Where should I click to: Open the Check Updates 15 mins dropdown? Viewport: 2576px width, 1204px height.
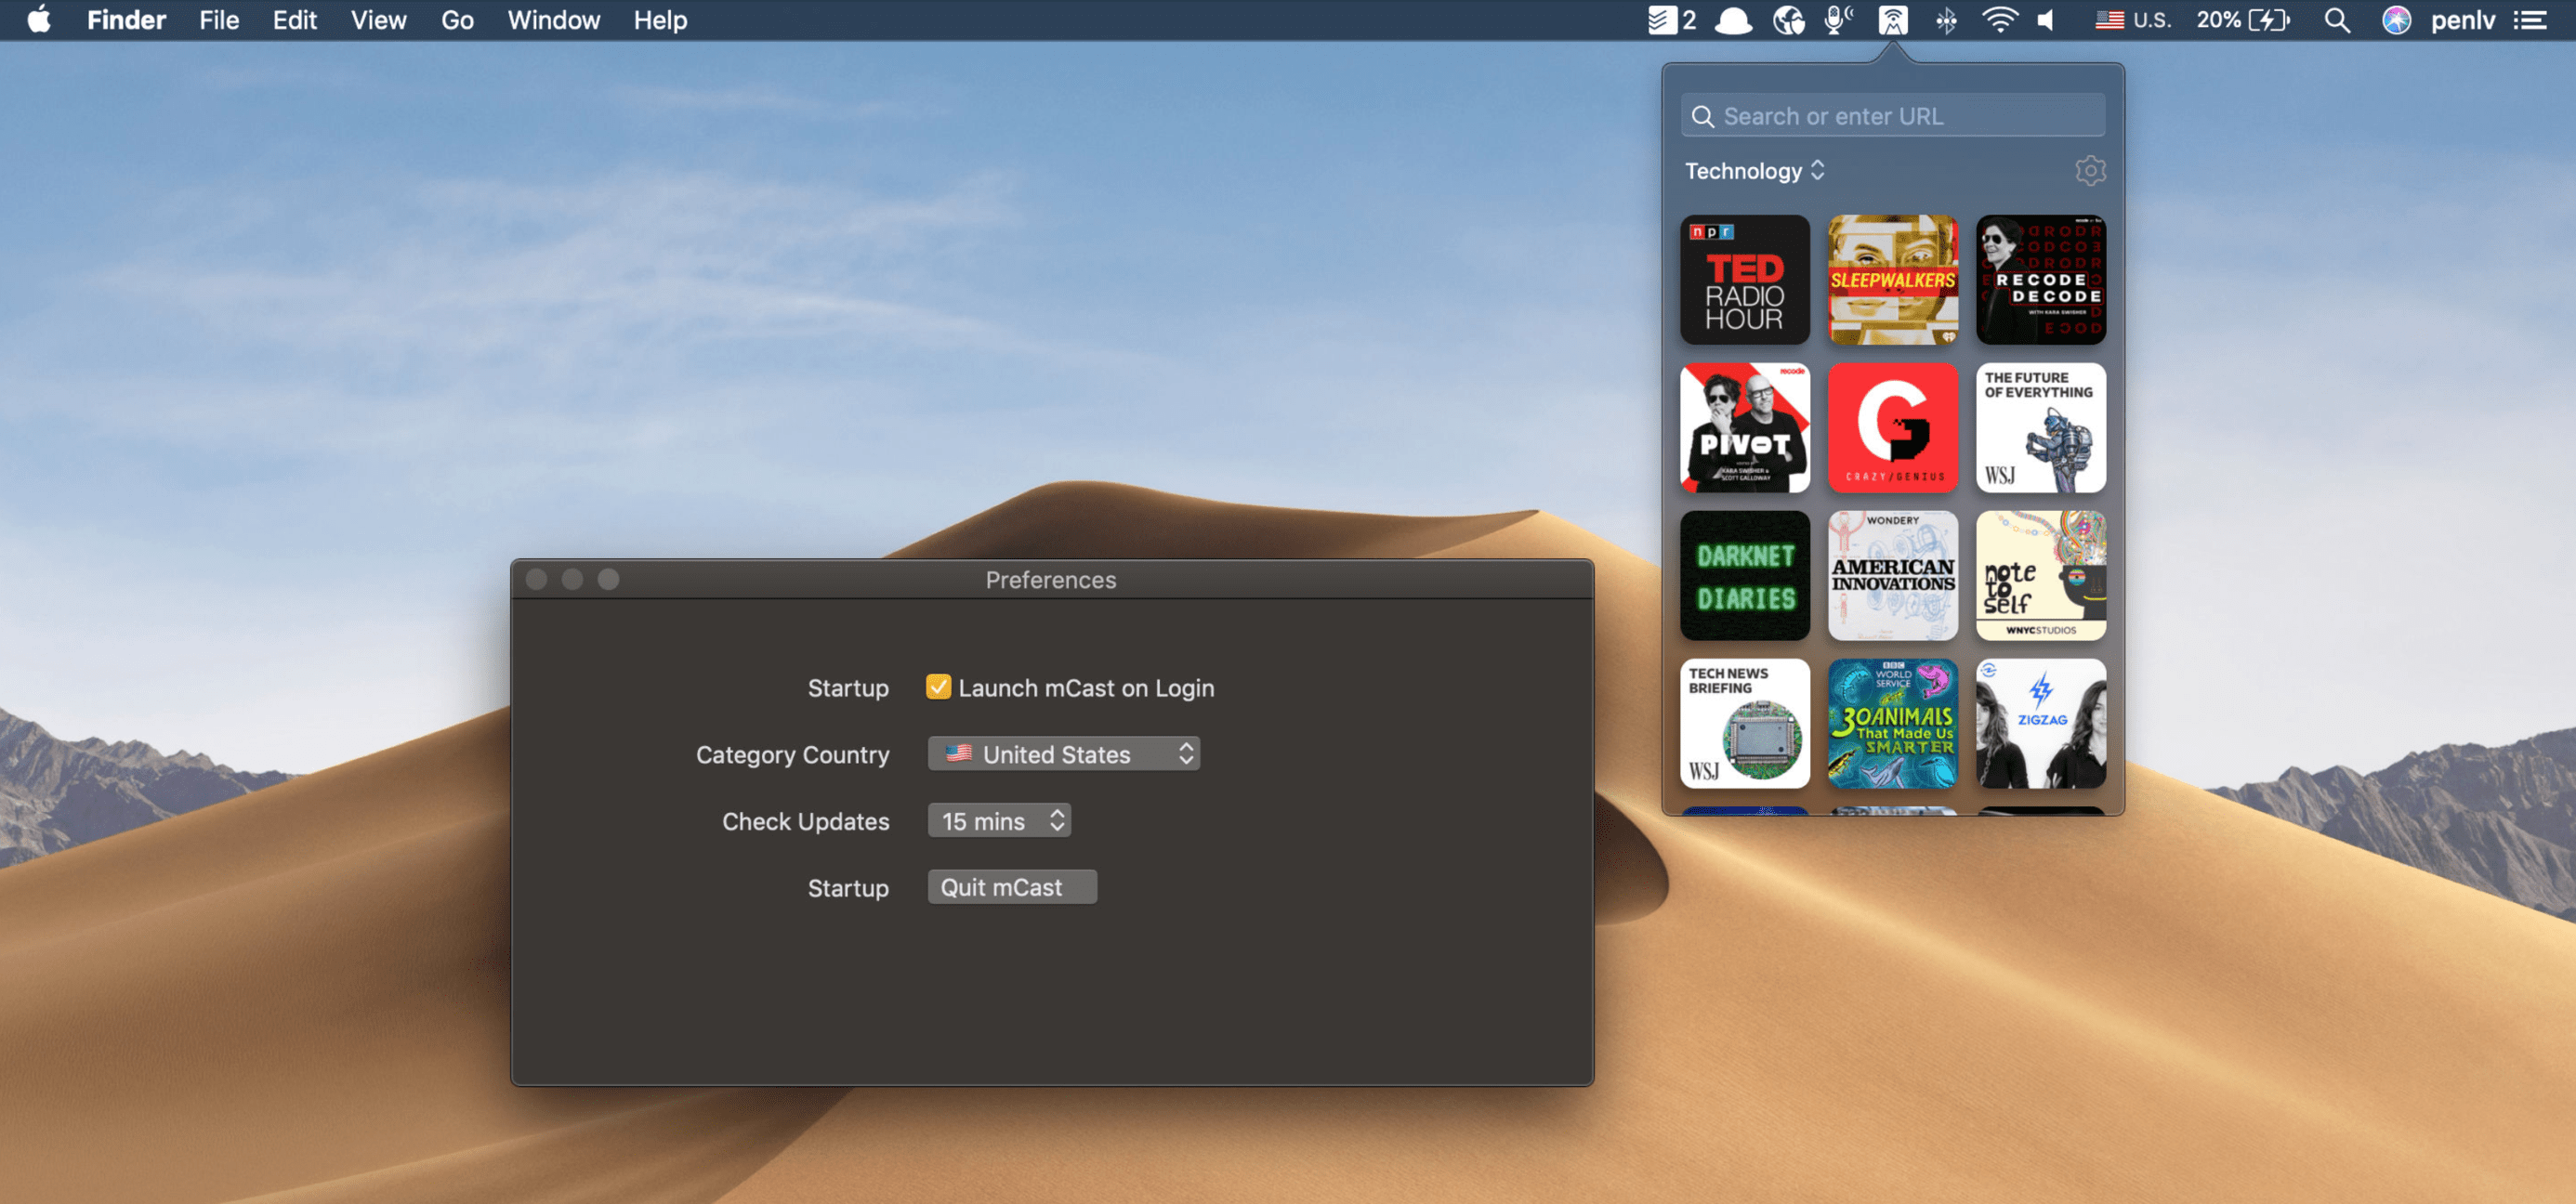tap(998, 821)
